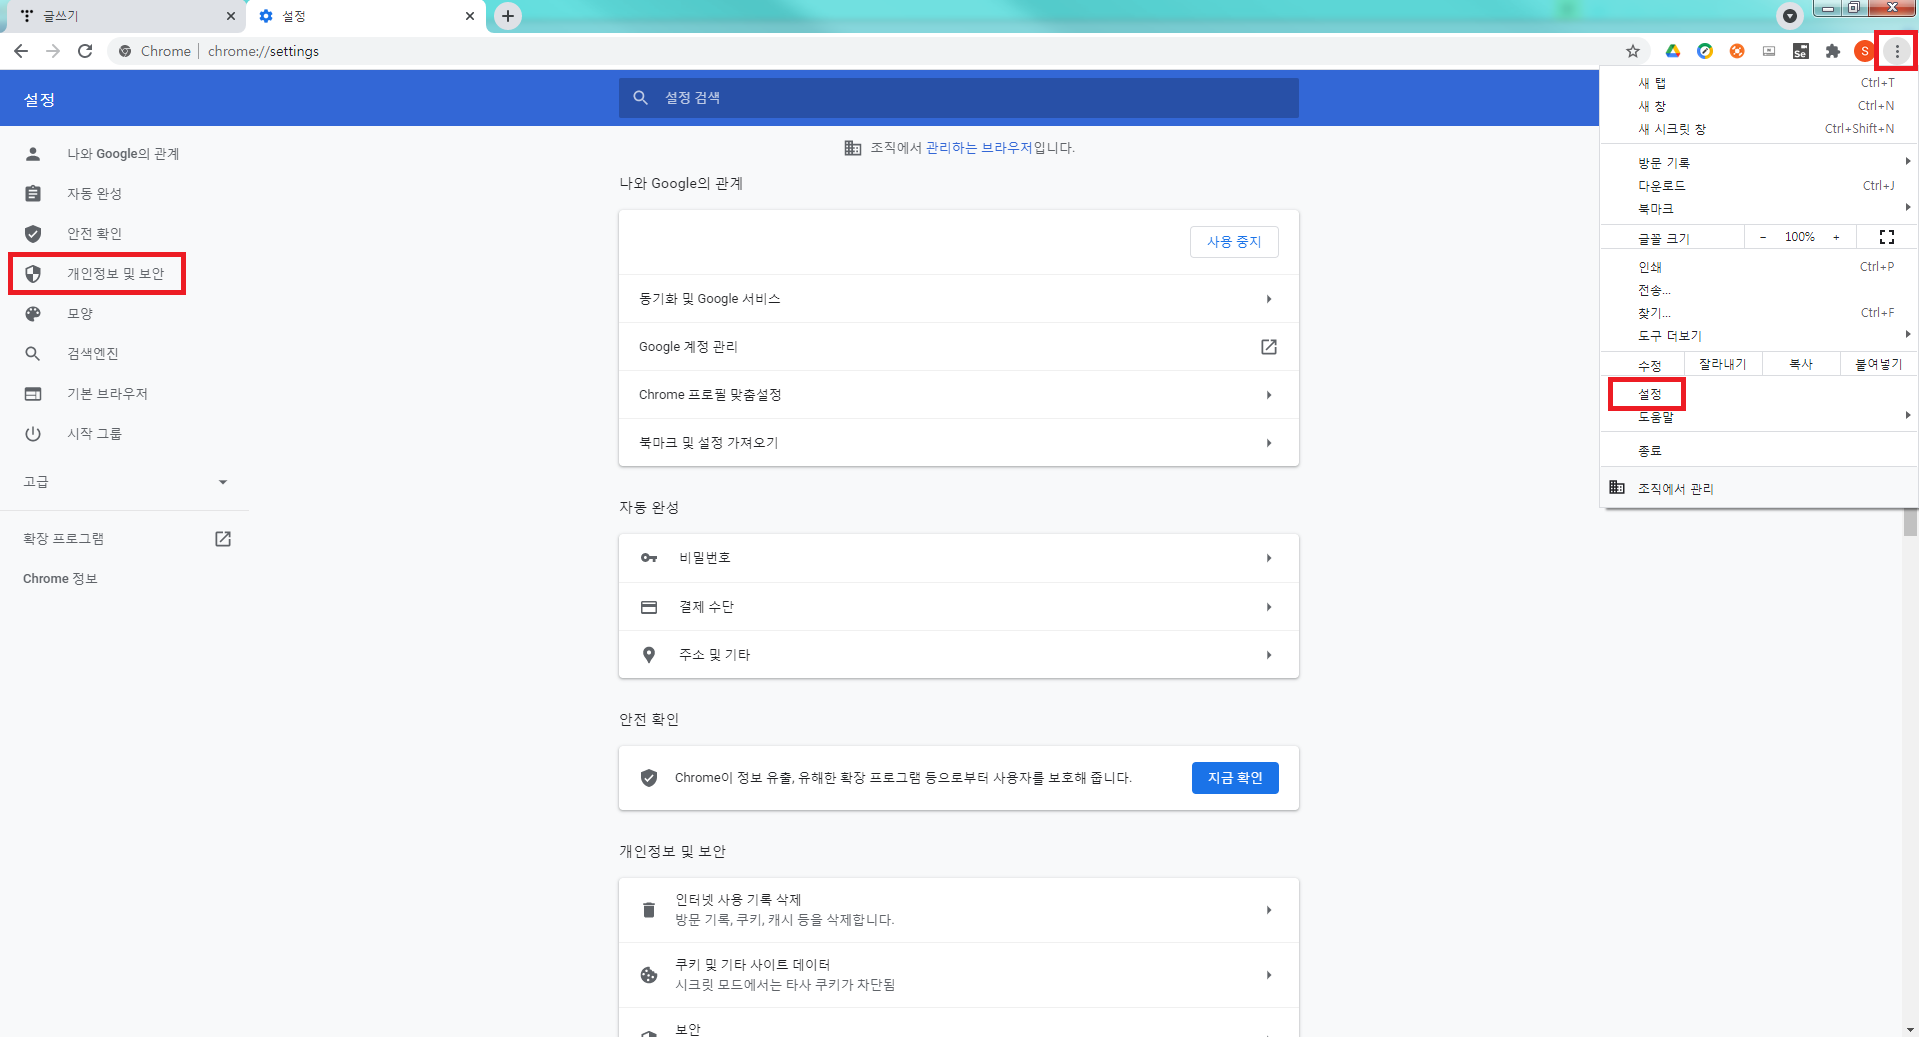This screenshot has width=1919, height=1037.
Task: Click the 설정 검색 search field
Action: pyautogui.click(x=958, y=98)
